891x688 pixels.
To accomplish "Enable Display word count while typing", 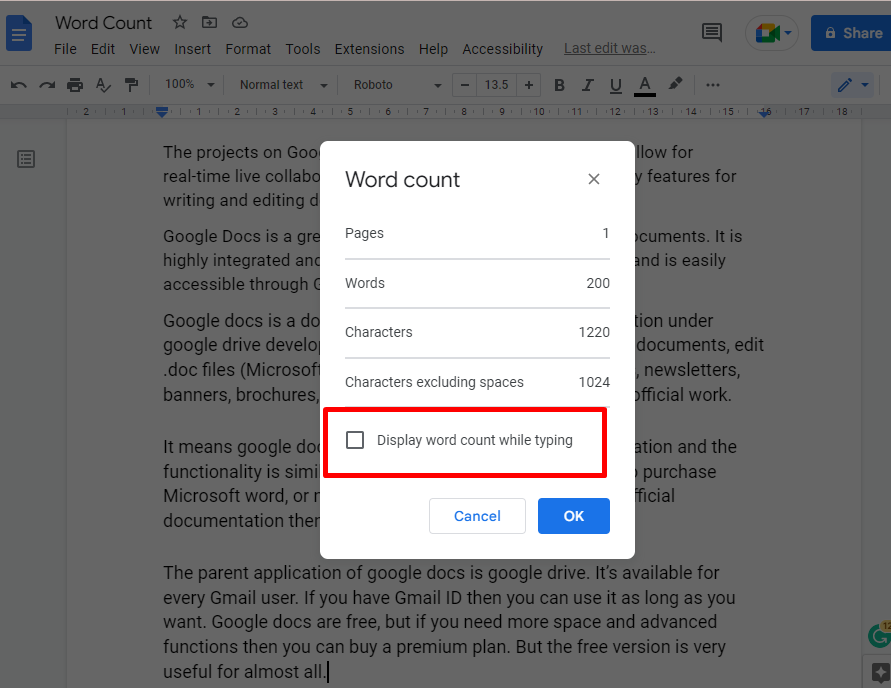I will (355, 440).
